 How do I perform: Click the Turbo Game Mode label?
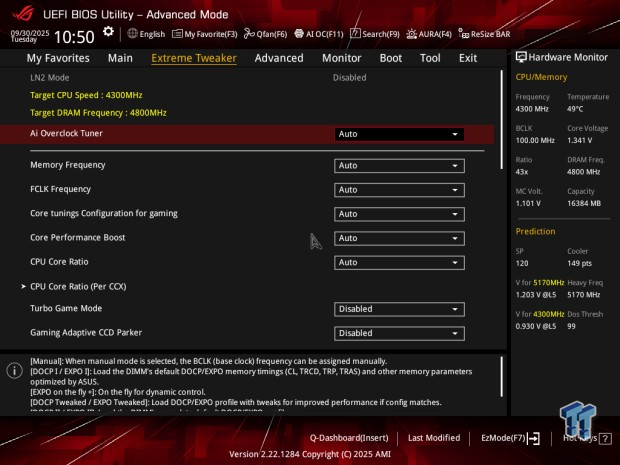[66, 308]
